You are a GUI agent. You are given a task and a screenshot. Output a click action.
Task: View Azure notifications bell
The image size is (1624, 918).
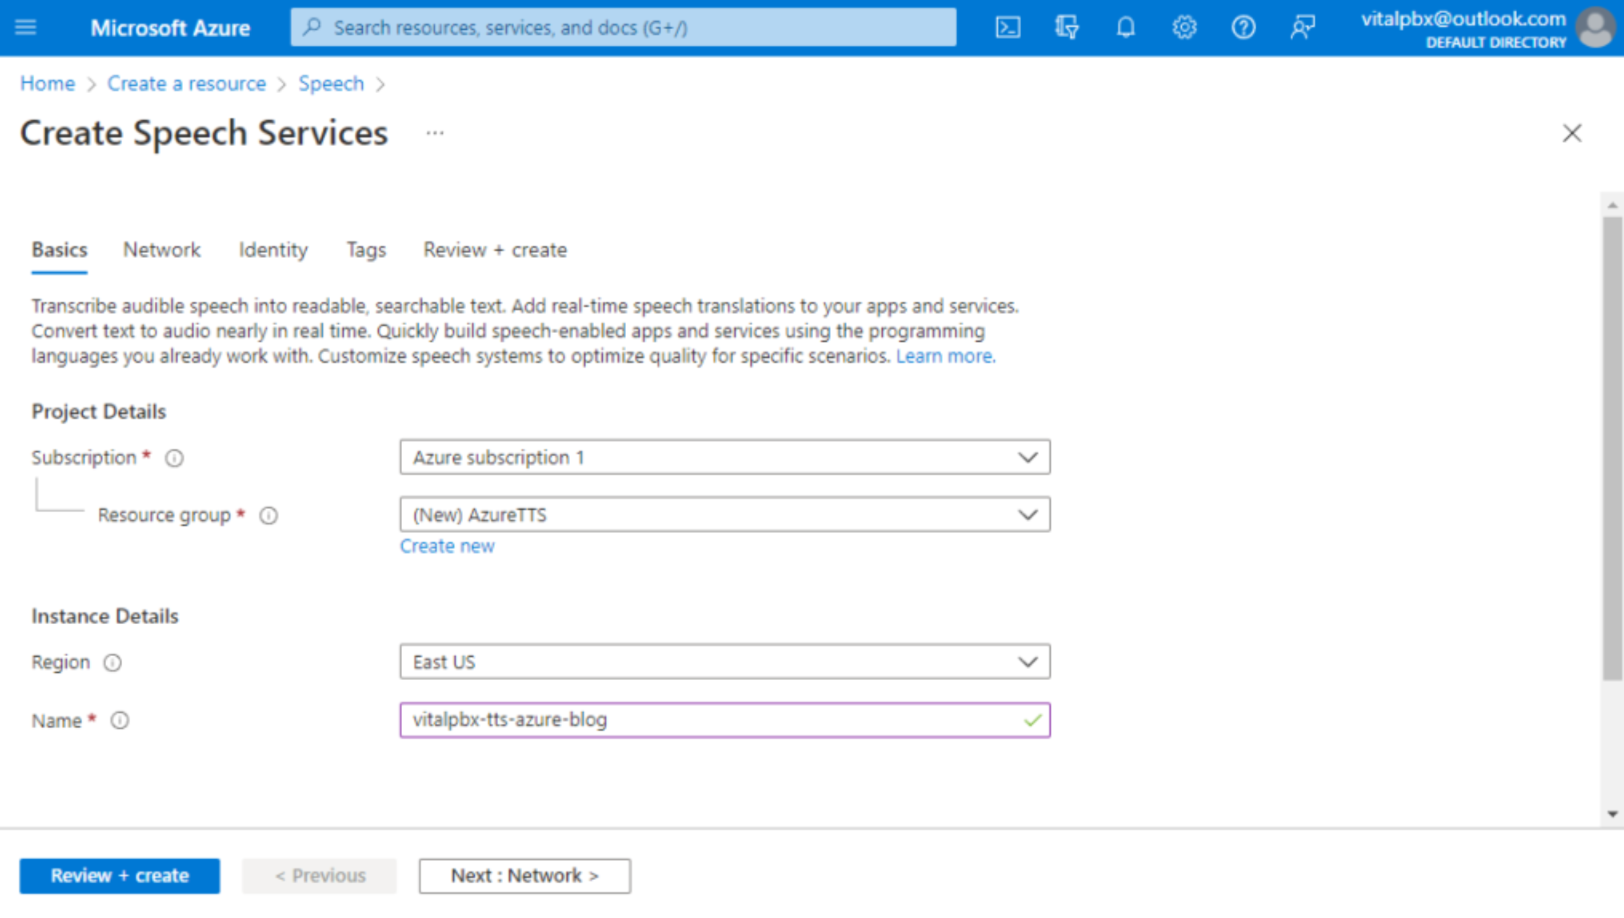(x=1125, y=27)
